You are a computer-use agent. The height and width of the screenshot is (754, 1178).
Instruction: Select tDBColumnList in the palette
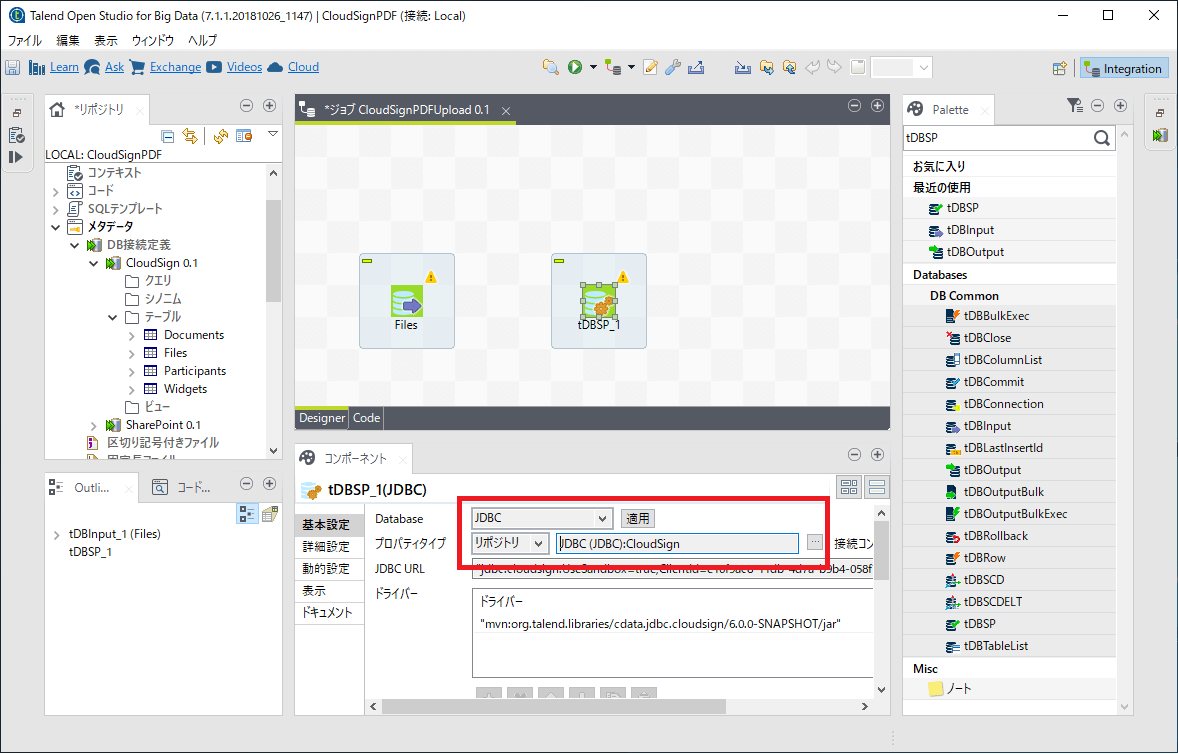click(x=1003, y=360)
